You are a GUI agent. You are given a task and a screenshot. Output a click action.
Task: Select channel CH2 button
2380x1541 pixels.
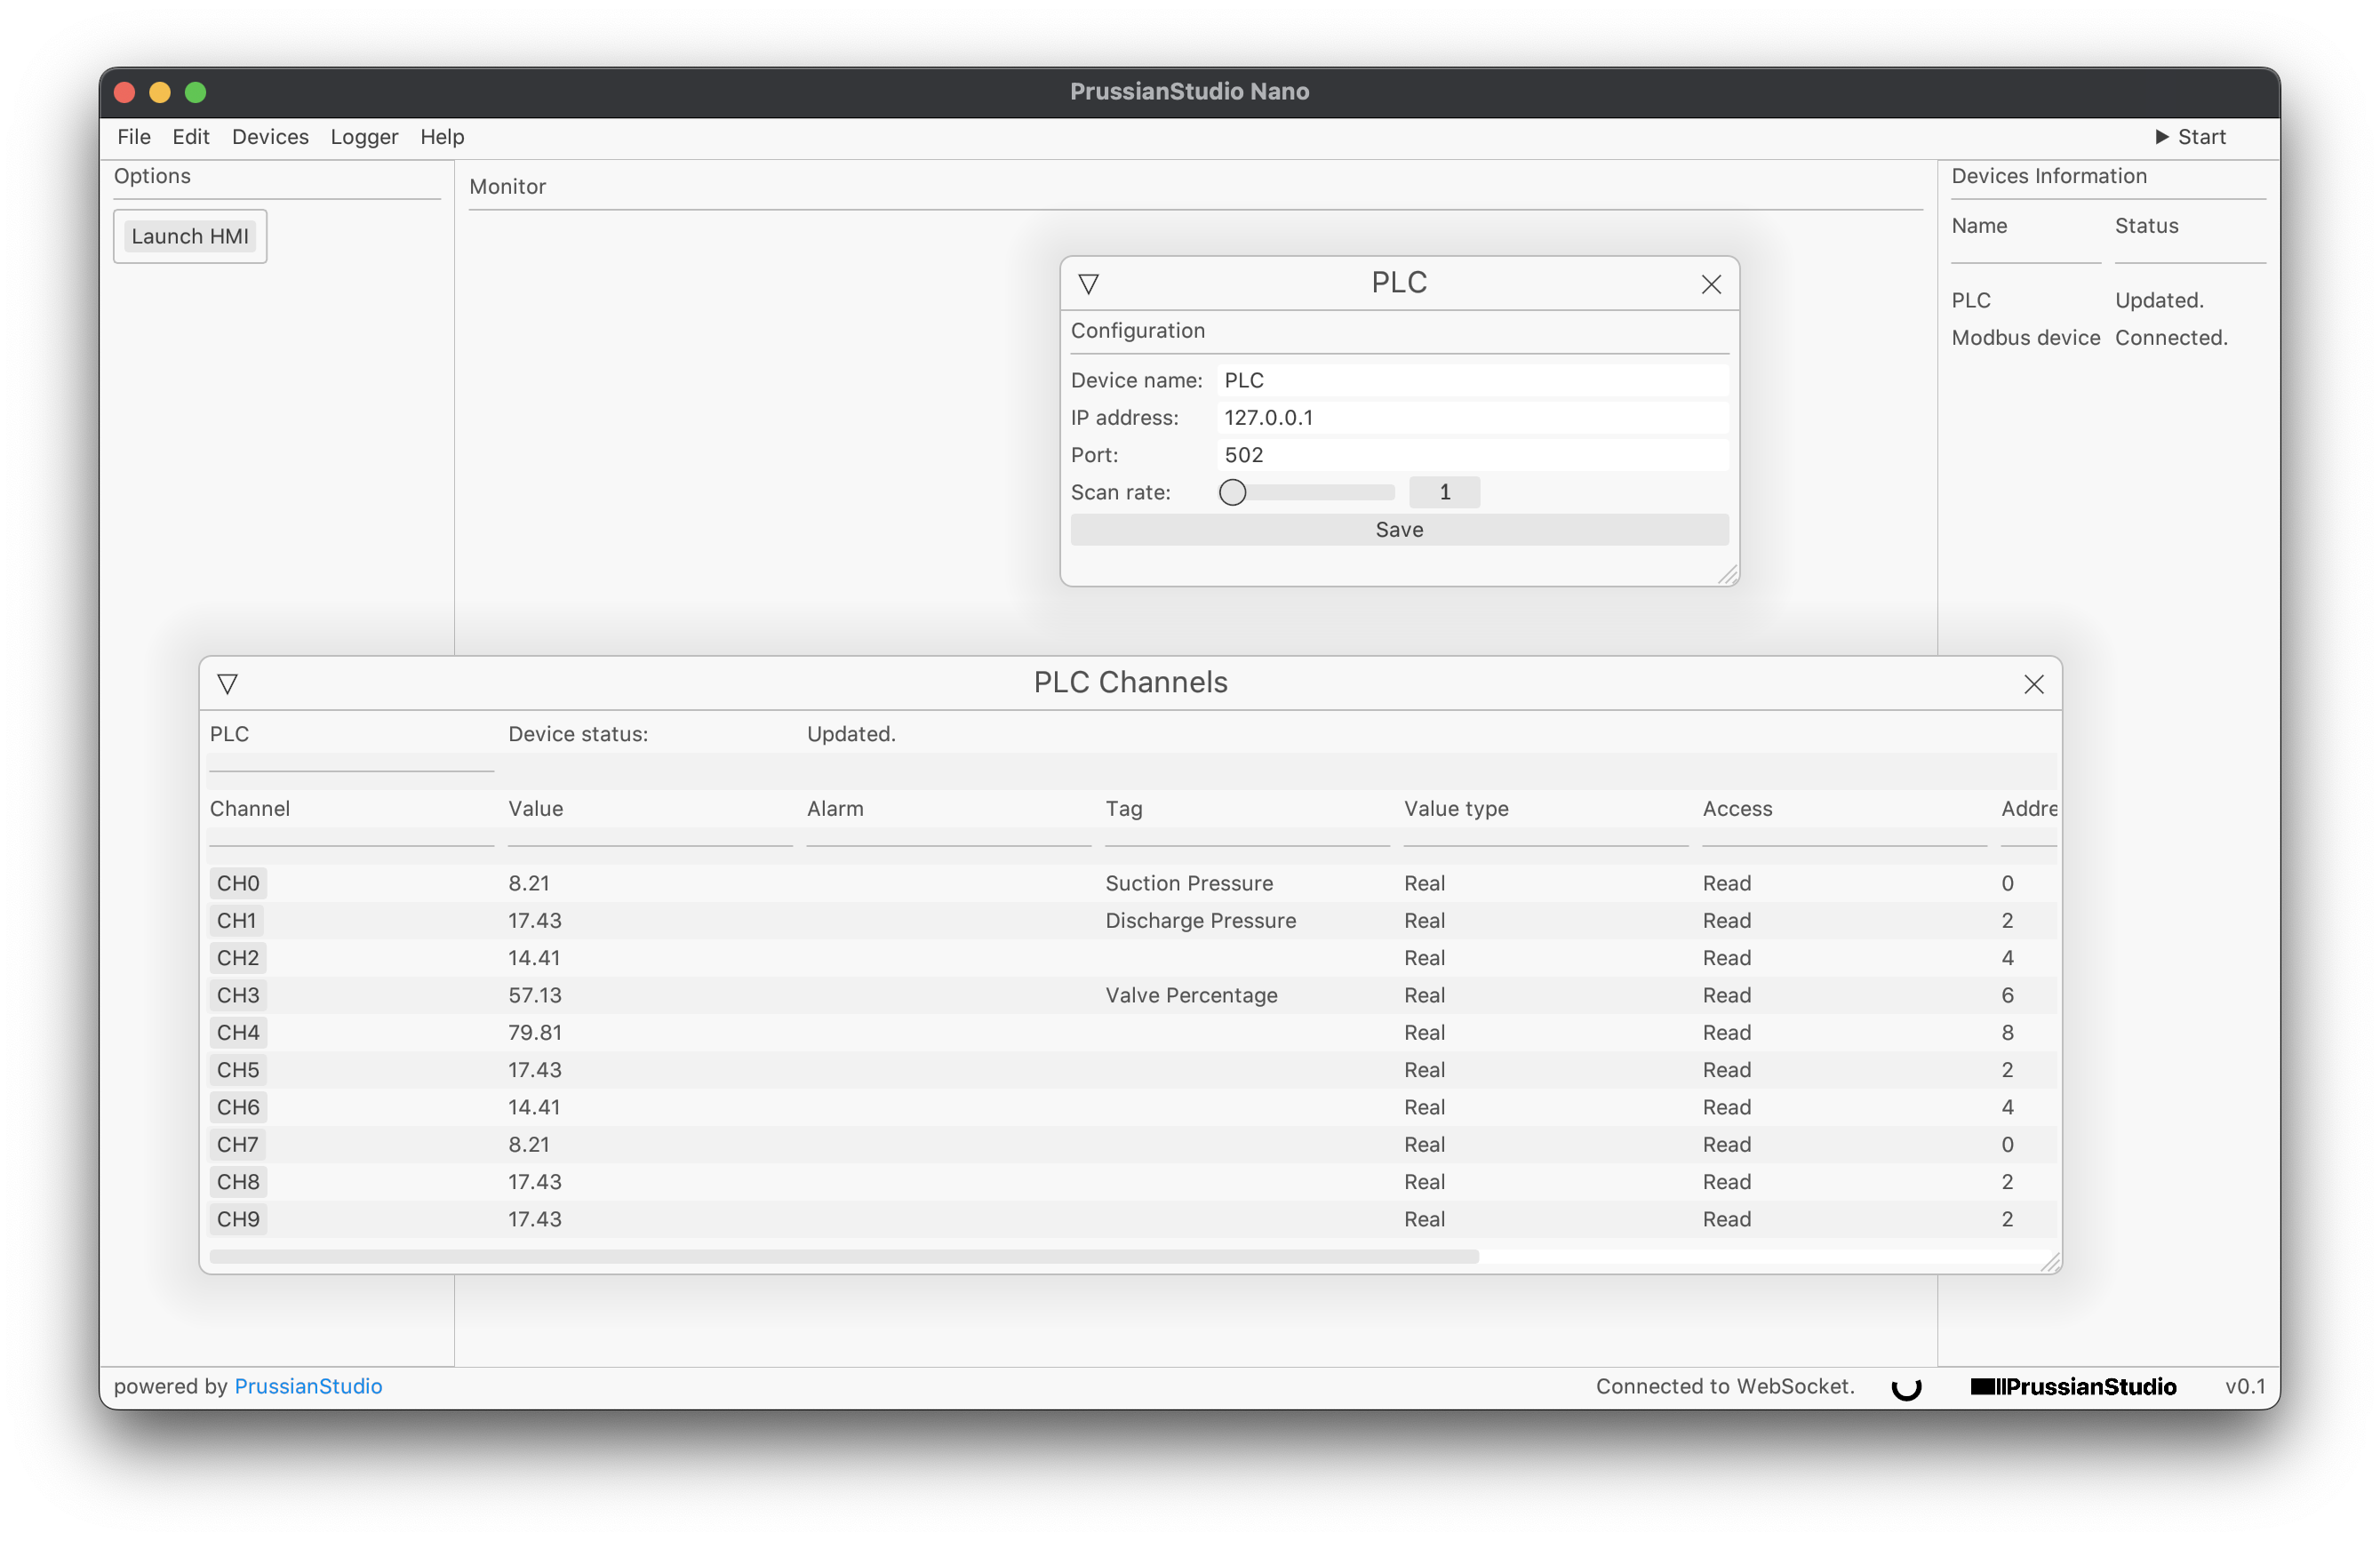point(238,958)
